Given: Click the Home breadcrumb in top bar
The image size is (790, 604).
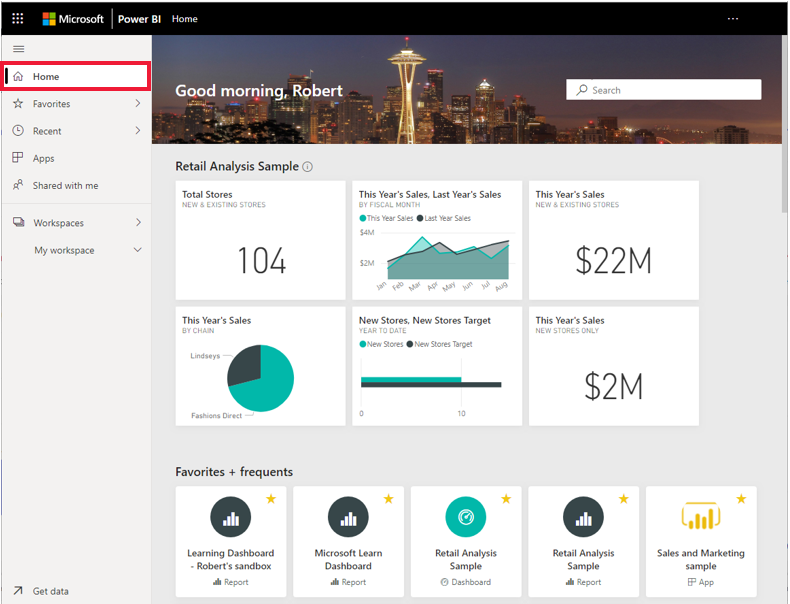Looking at the screenshot, I should click(x=184, y=19).
